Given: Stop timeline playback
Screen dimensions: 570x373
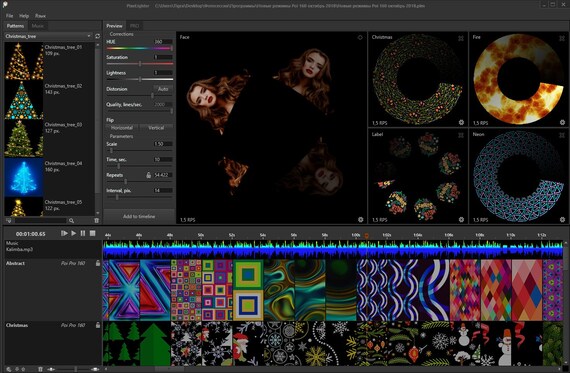Looking at the screenshot, I should pyautogui.click(x=93, y=233).
